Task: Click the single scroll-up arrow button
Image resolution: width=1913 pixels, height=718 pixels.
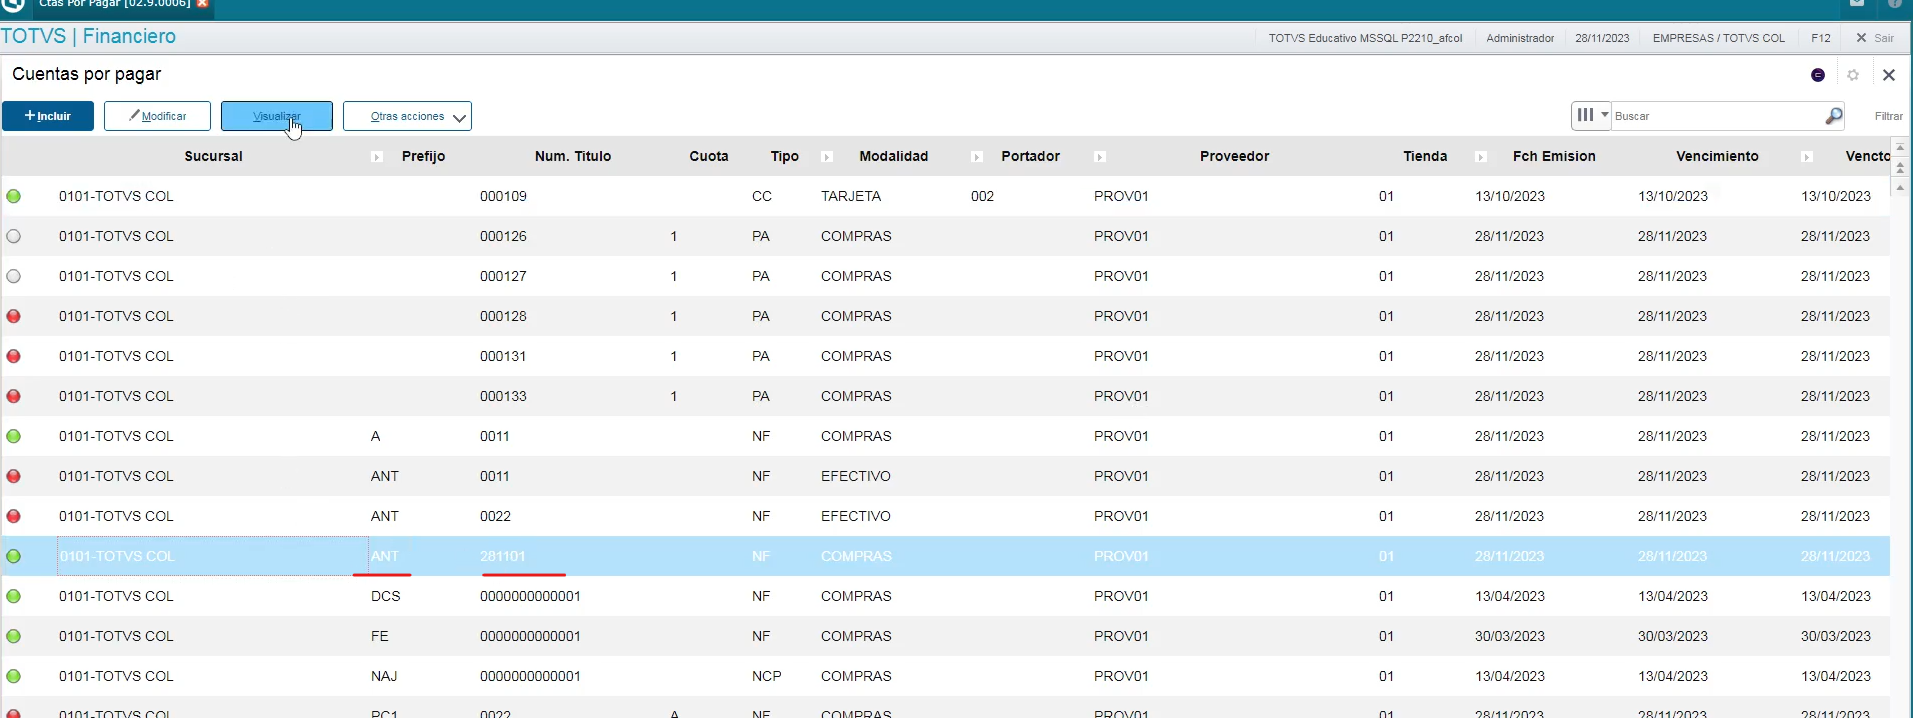Action: point(1901,187)
